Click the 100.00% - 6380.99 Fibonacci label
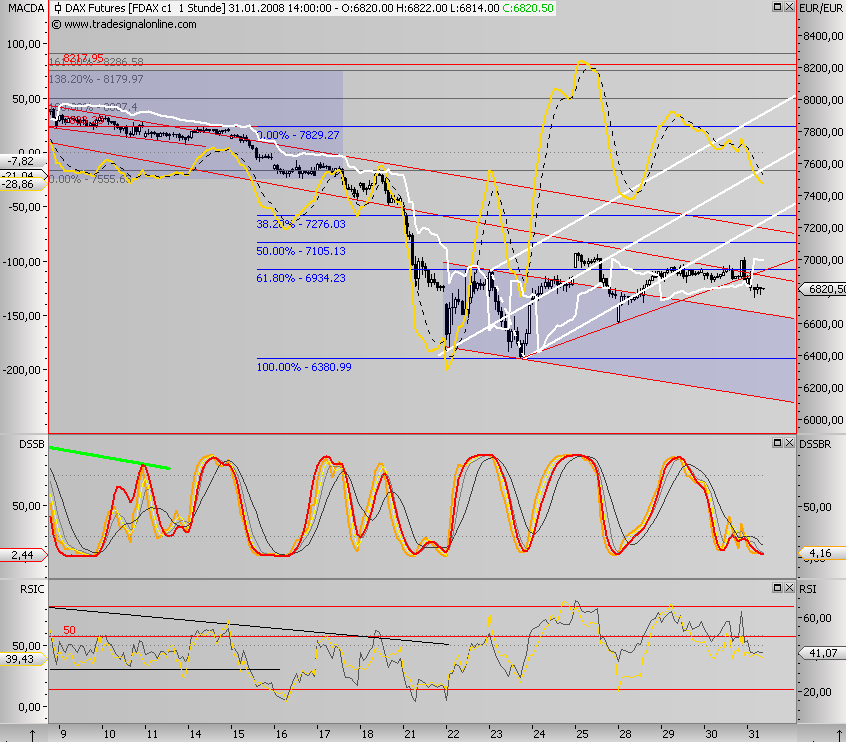This screenshot has height=742, width=846. (304, 367)
